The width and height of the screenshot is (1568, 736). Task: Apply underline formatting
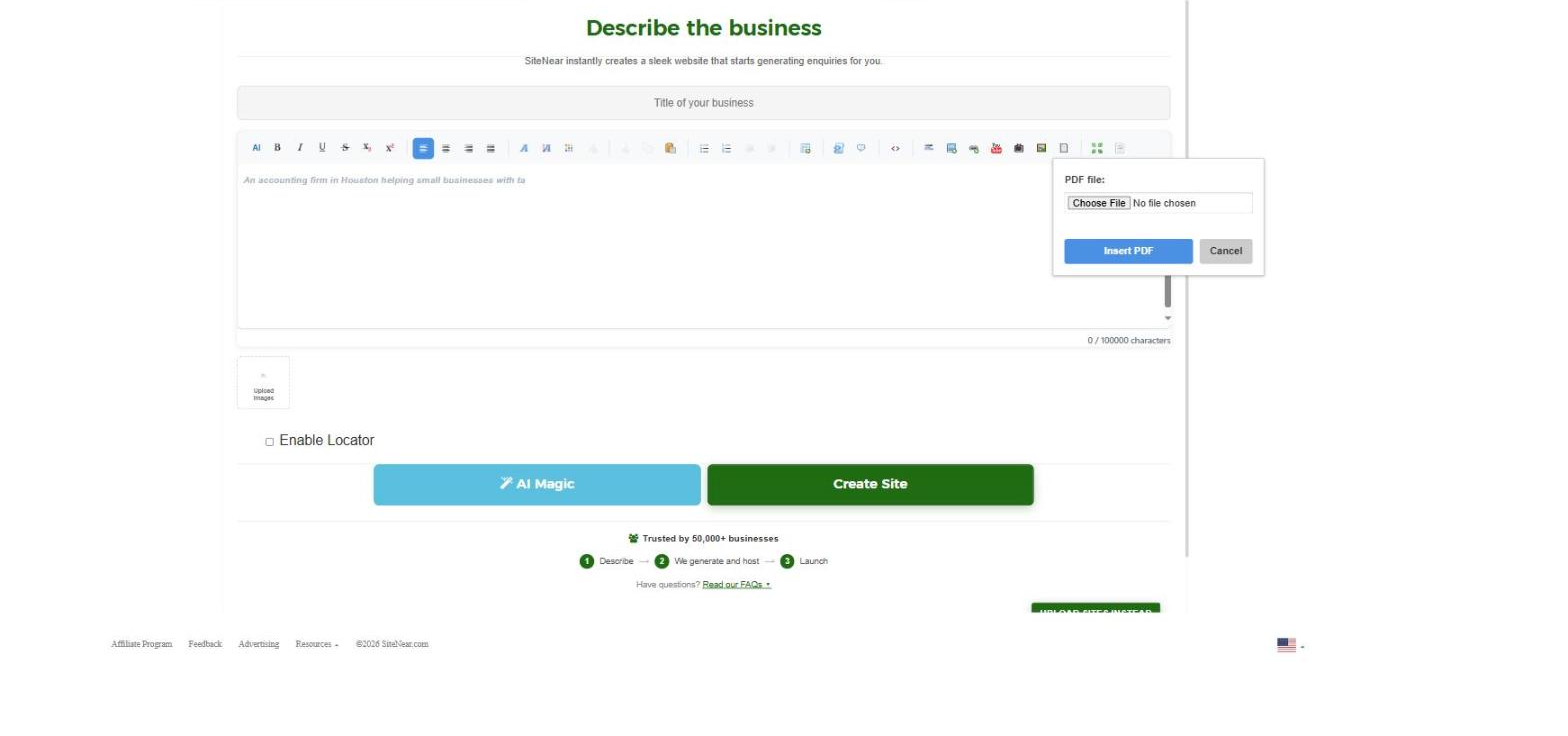point(322,148)
